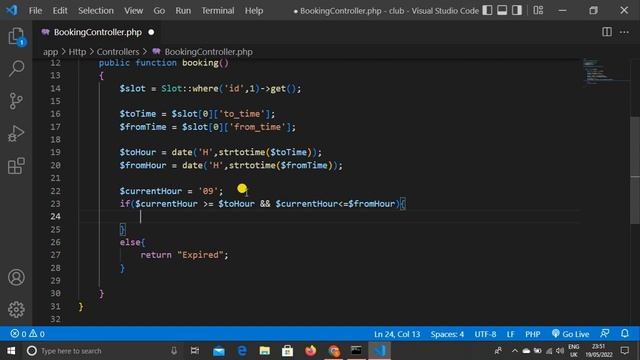Open the View menu
Viewport: 640px width, 360px height.
[133, 11]
